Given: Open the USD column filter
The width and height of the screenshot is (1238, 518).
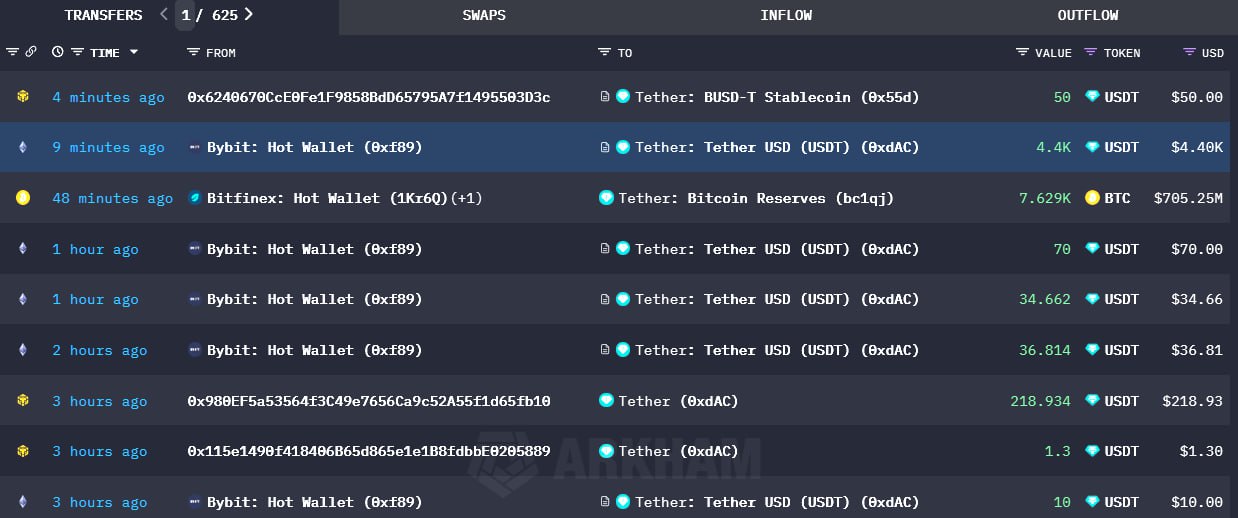Looking at the screenshot, I should [1189, 52].
